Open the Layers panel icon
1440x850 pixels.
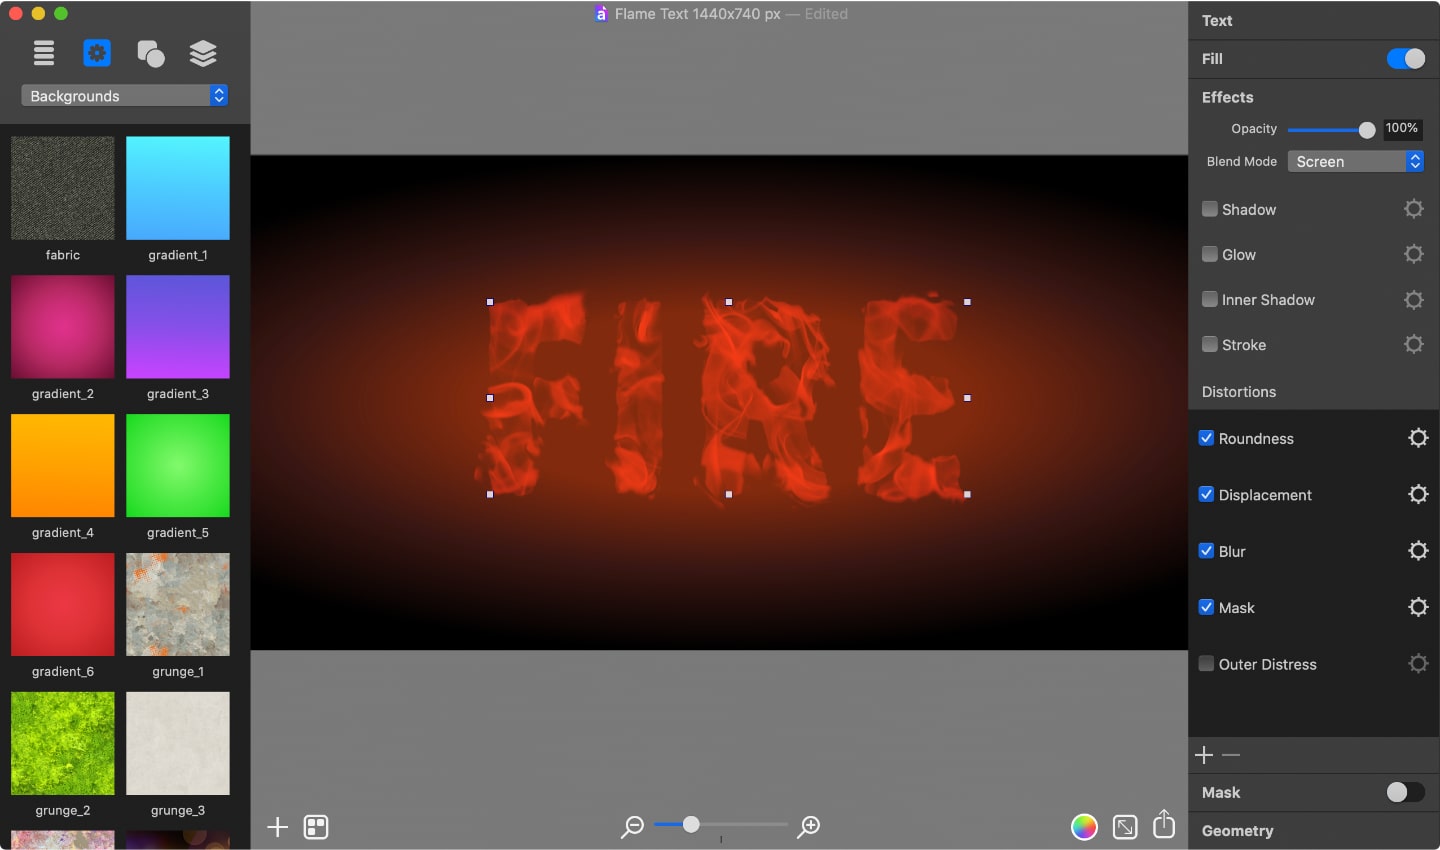[203, 52]
